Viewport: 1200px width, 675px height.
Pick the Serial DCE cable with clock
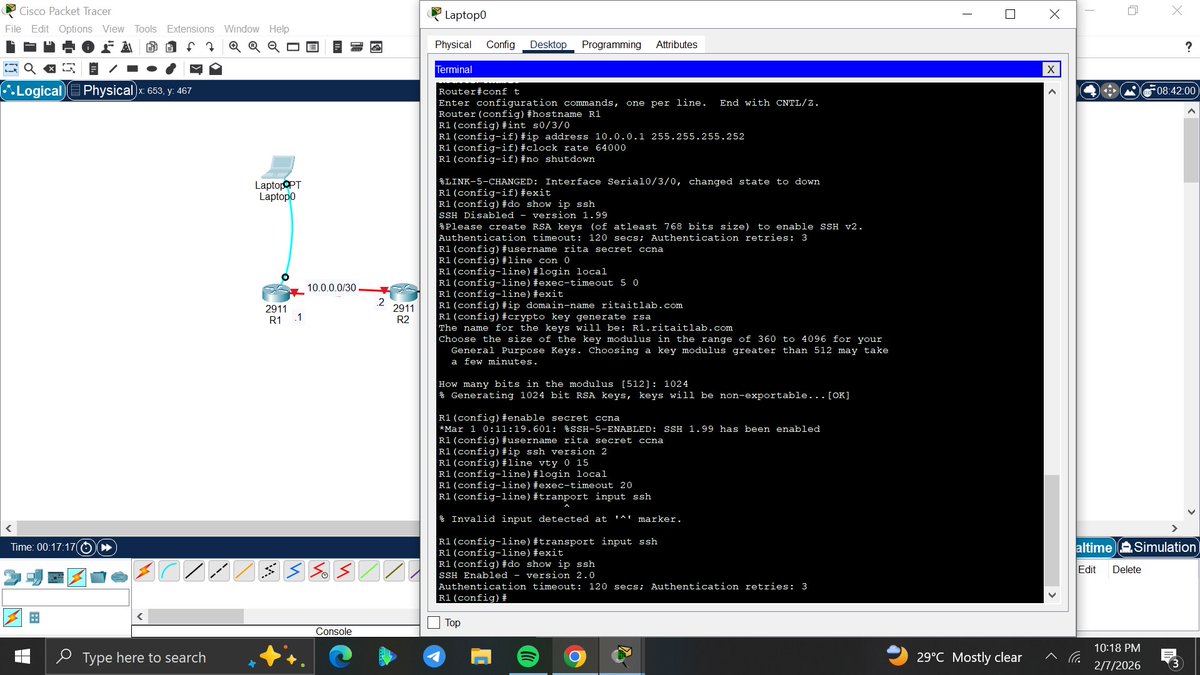click(x=319, y=571)
